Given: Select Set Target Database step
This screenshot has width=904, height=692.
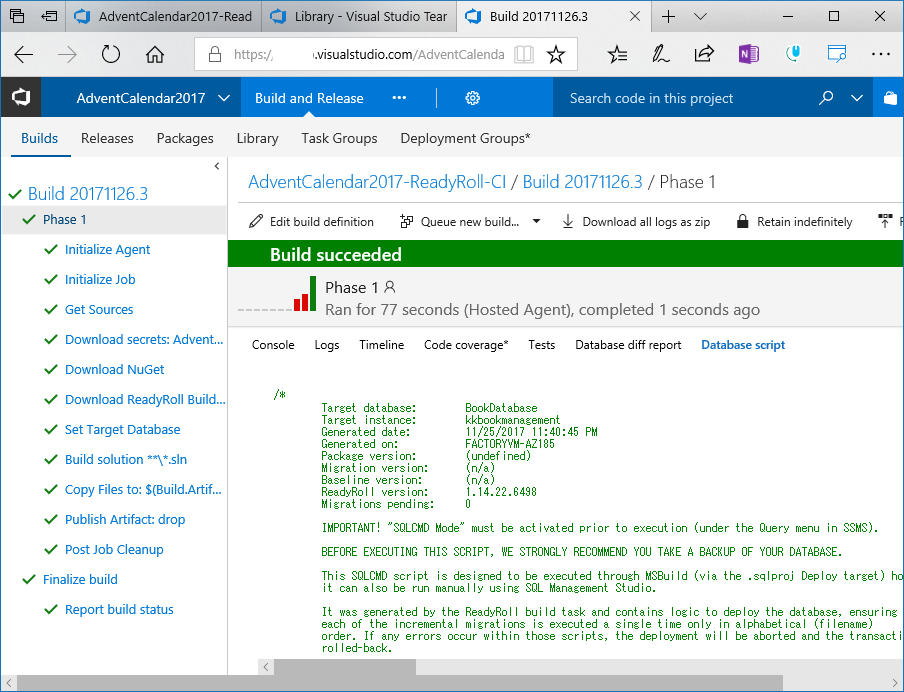Looking at the screenshot, I should click(122, 429).
